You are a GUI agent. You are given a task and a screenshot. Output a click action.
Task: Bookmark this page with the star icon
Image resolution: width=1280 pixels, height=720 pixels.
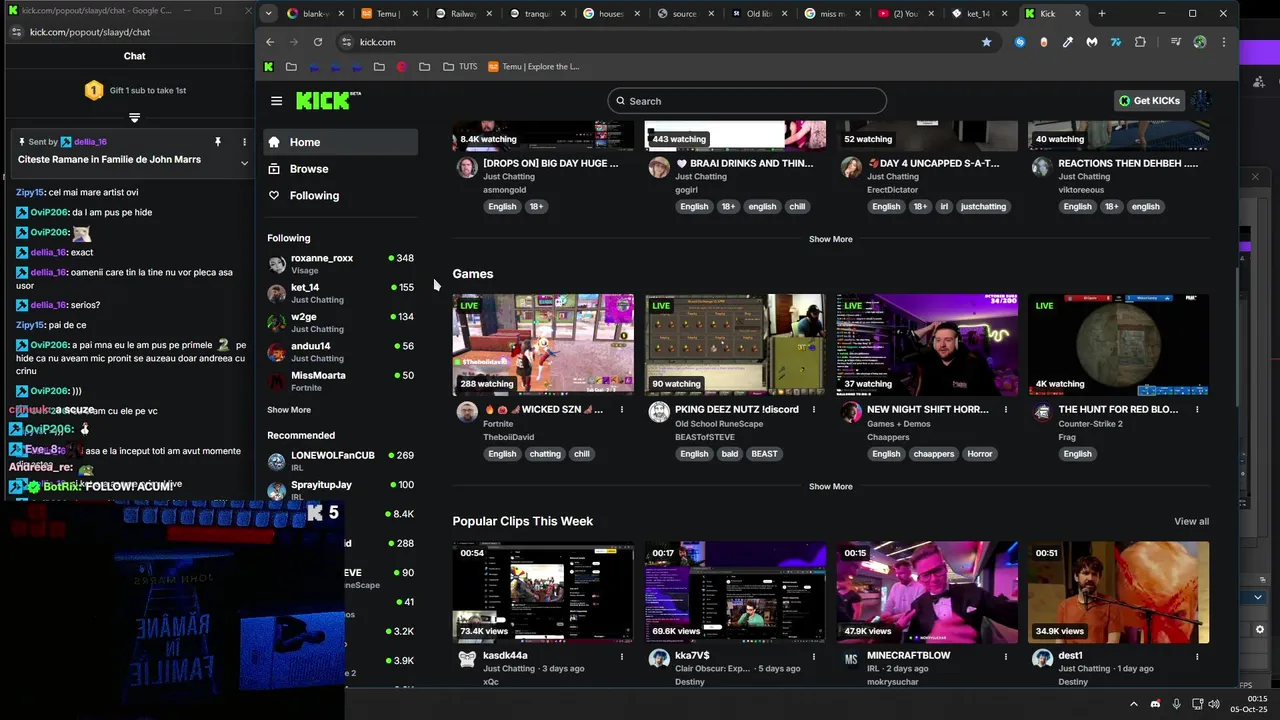(x=986, y=42)
